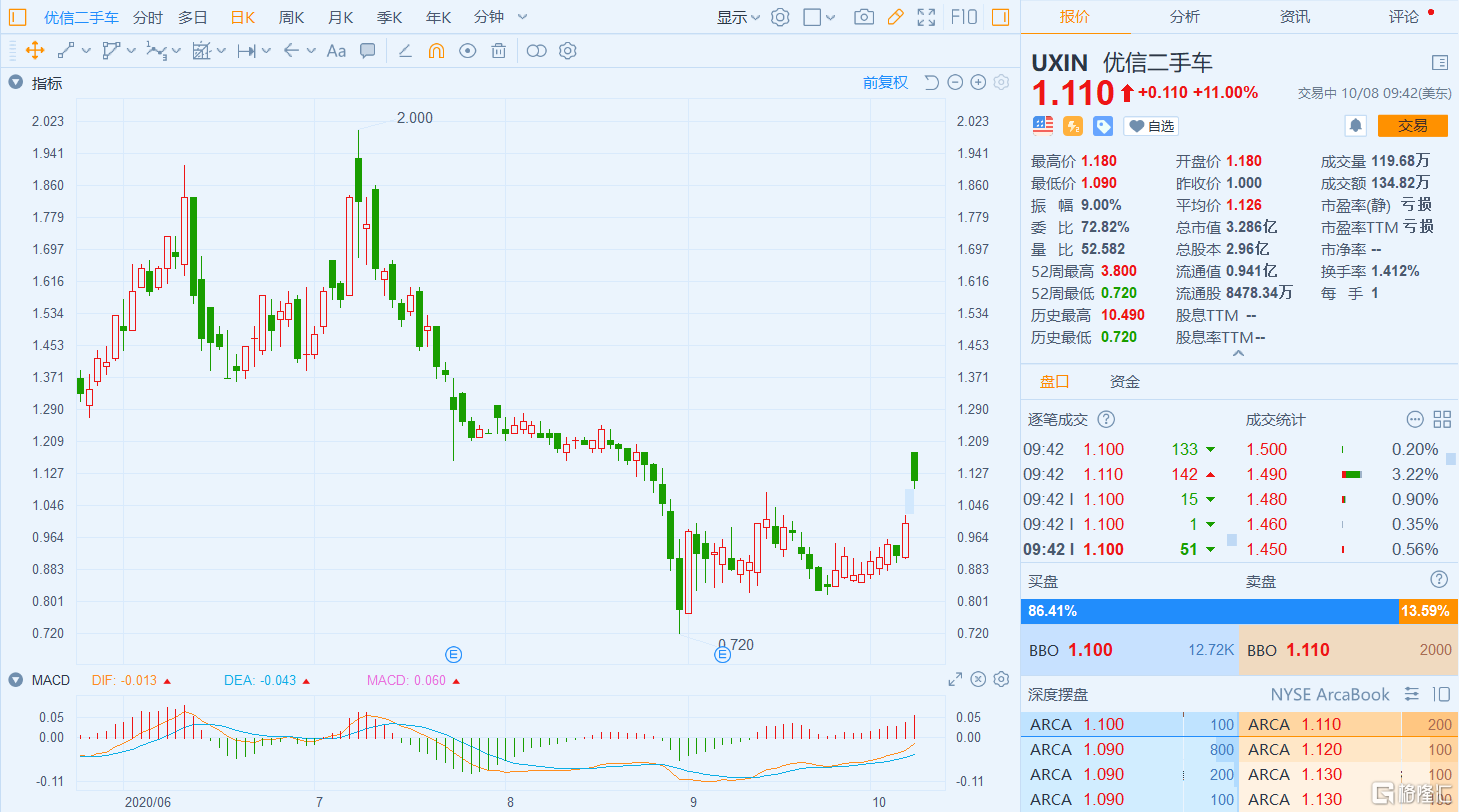Select the 年K yearly candlestick tab

tap(438, 17)
